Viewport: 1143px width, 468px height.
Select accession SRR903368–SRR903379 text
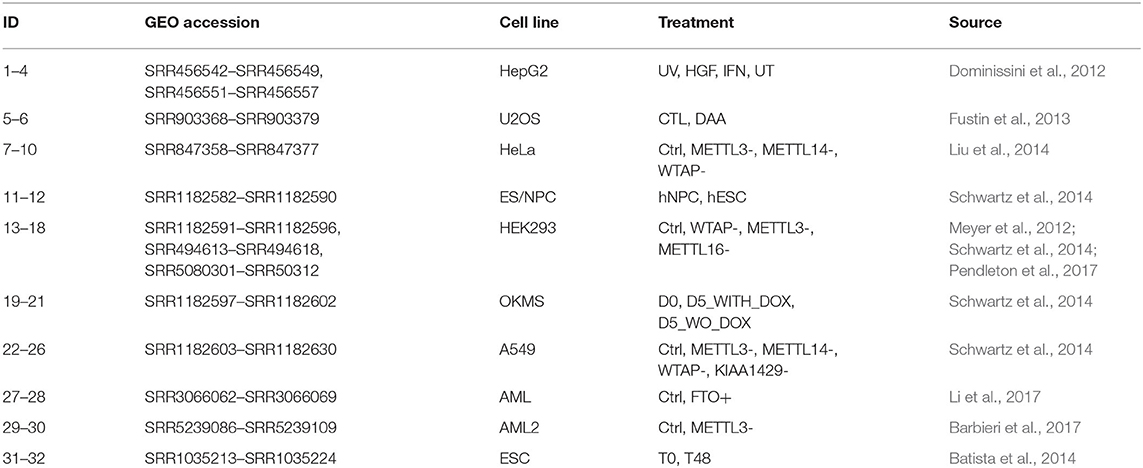click(239, 118)
